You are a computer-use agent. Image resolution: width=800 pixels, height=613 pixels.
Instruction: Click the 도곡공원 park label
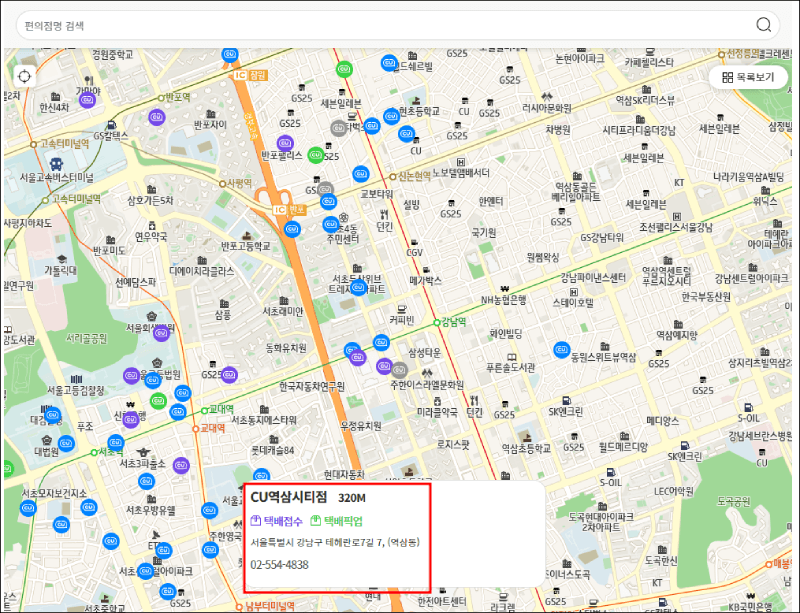coord(734,502)
